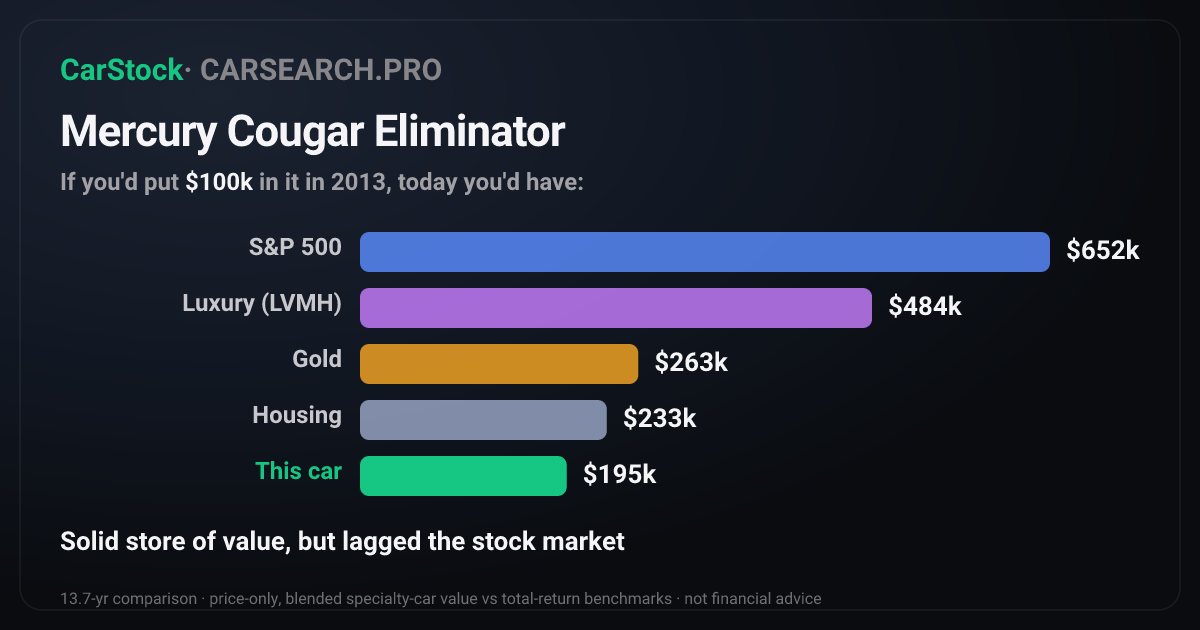Click the orange Gold bar
Screen dimensions: 1200x630
pos(499,364)
